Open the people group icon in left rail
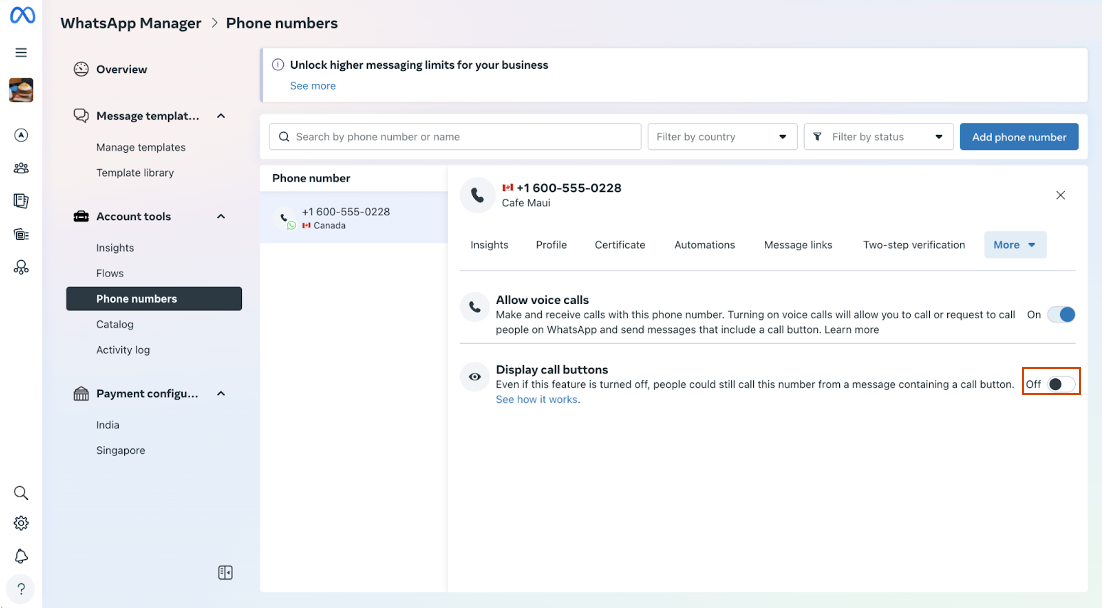The image size is (1102, 608). 21,168
